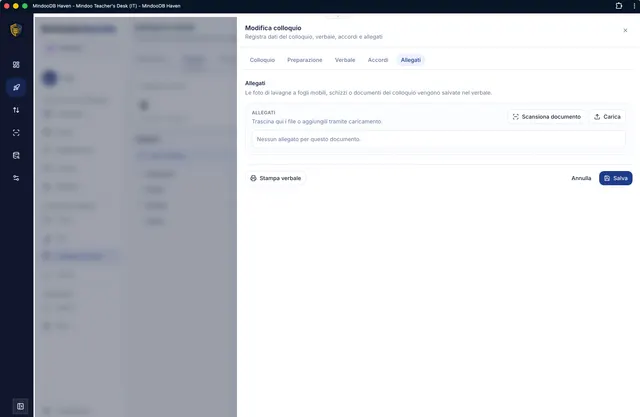The width and height of the screenshot is (640, 417).
Task: Open the Verbale tab
Action: 345,60
